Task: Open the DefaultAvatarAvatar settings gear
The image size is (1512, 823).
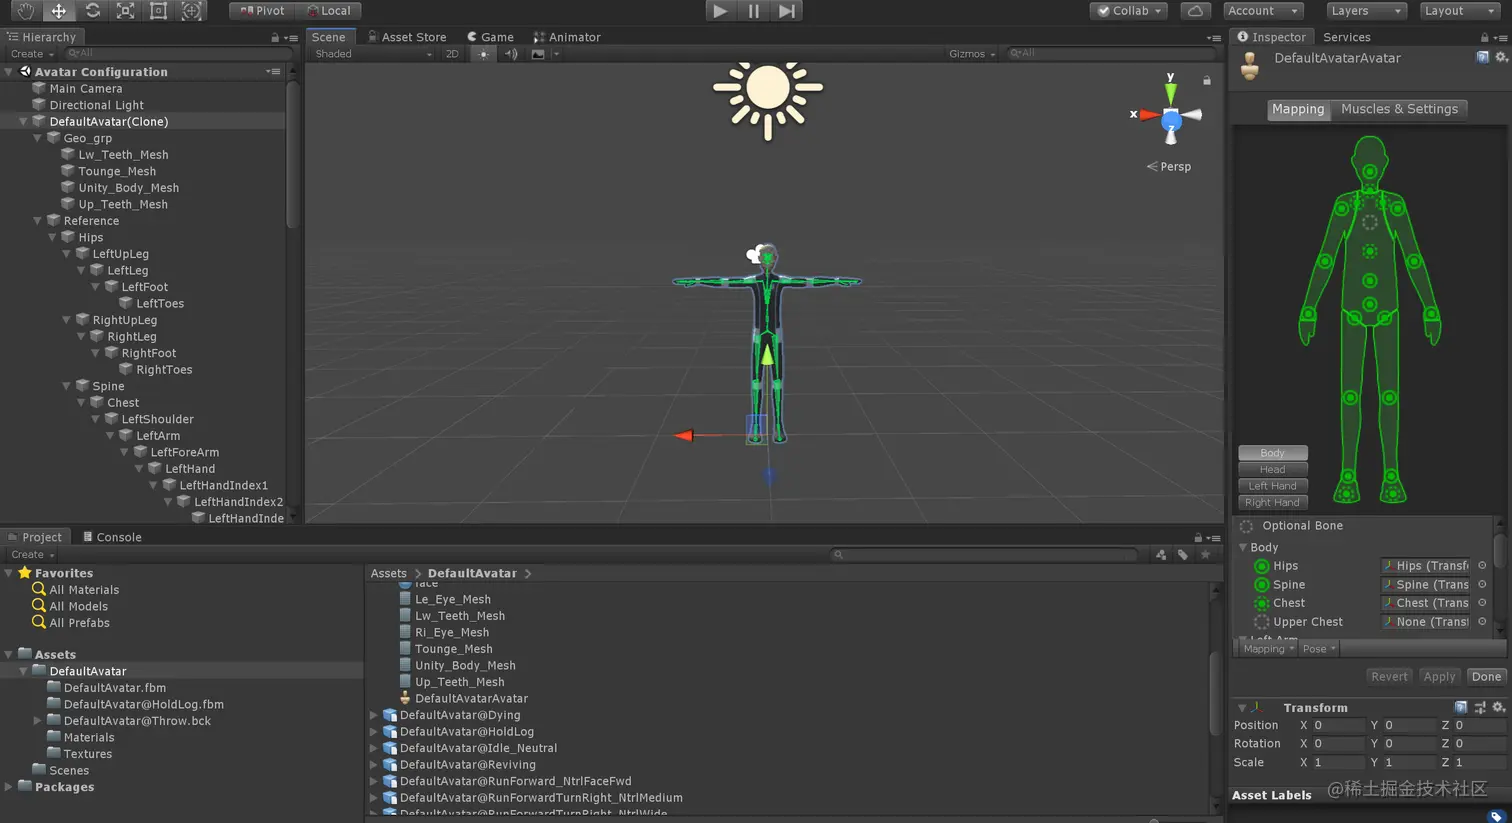Action: click(x=1501, y=58)
